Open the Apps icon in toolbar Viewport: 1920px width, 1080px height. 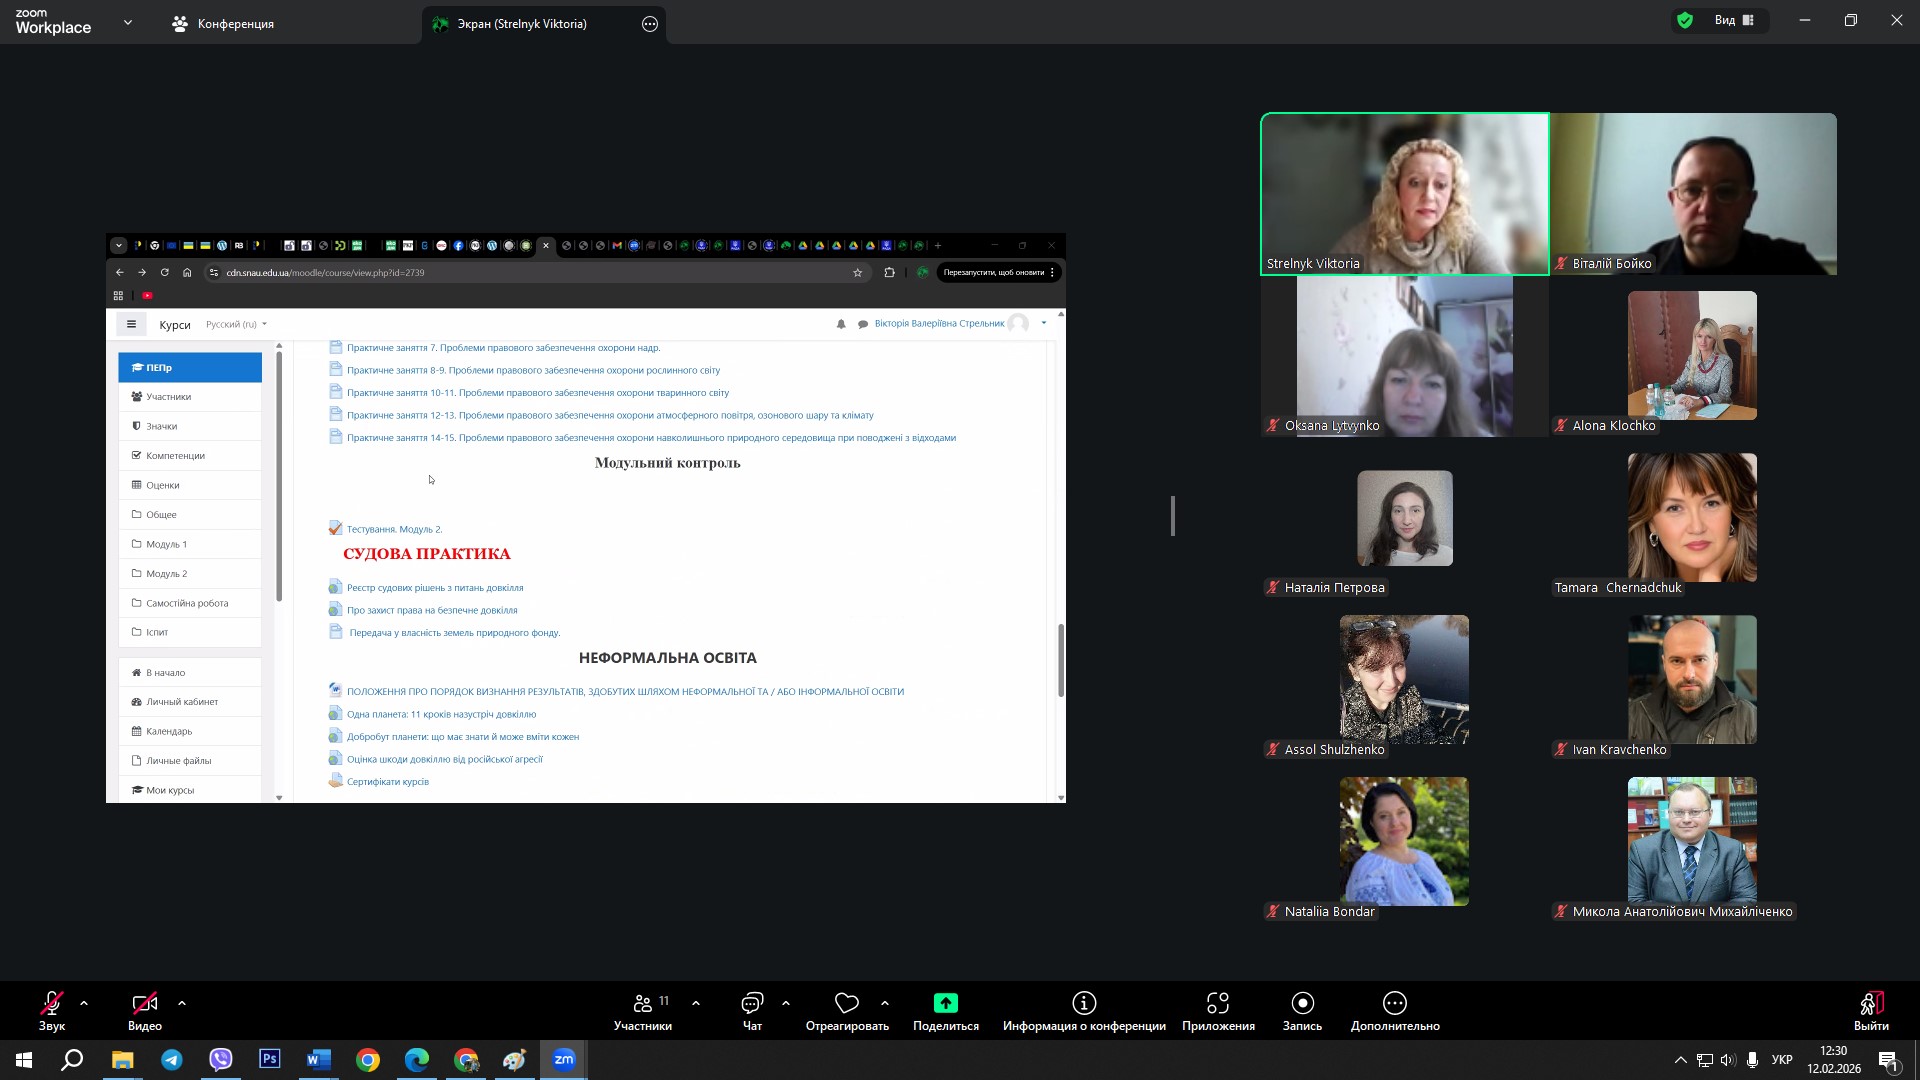1217,1004
